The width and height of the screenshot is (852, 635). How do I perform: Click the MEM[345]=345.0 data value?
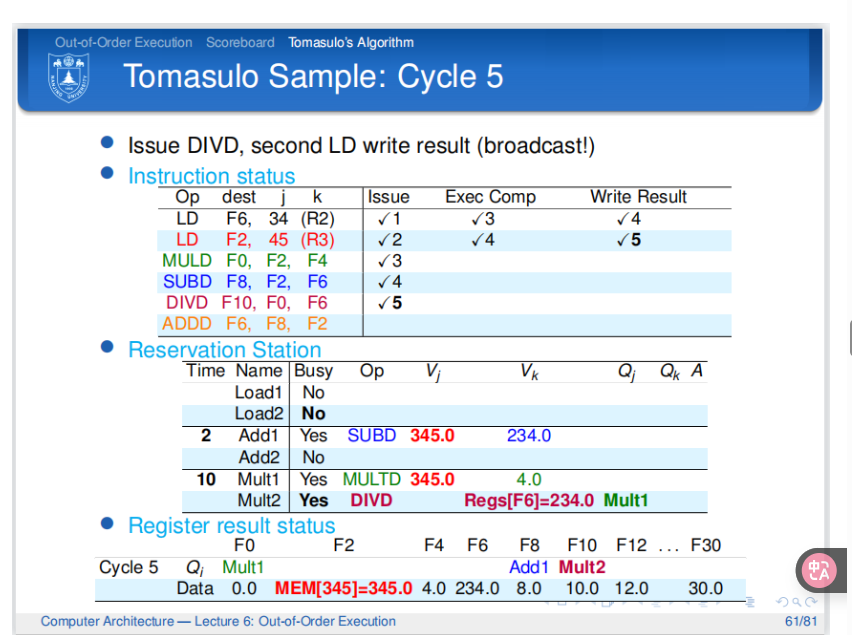(x=343, y=588)
